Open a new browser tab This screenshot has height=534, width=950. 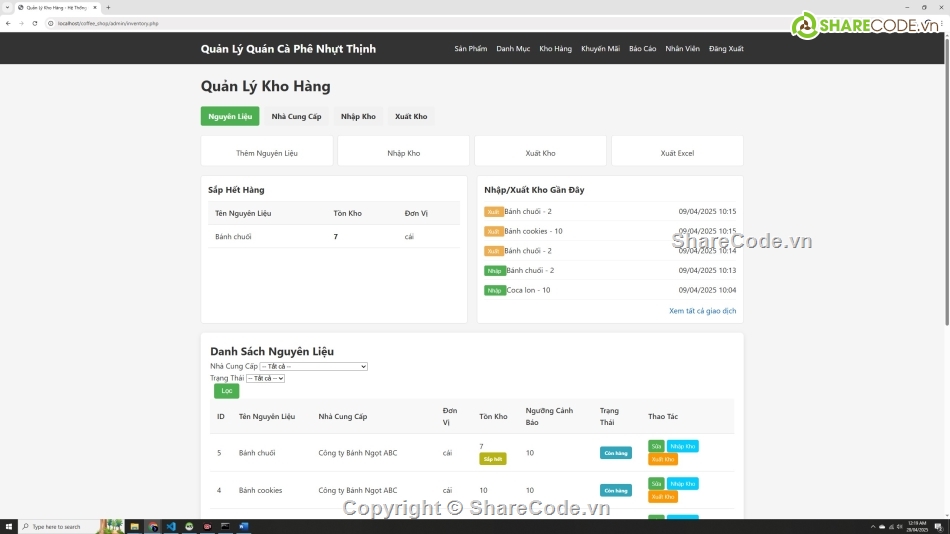pos(108,7)
